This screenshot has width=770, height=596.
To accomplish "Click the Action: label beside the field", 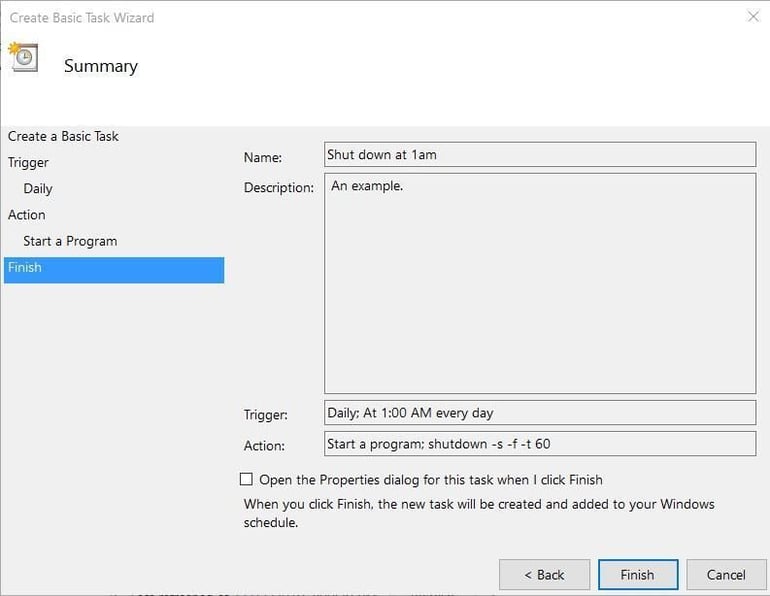I will [x=264, y=446].
